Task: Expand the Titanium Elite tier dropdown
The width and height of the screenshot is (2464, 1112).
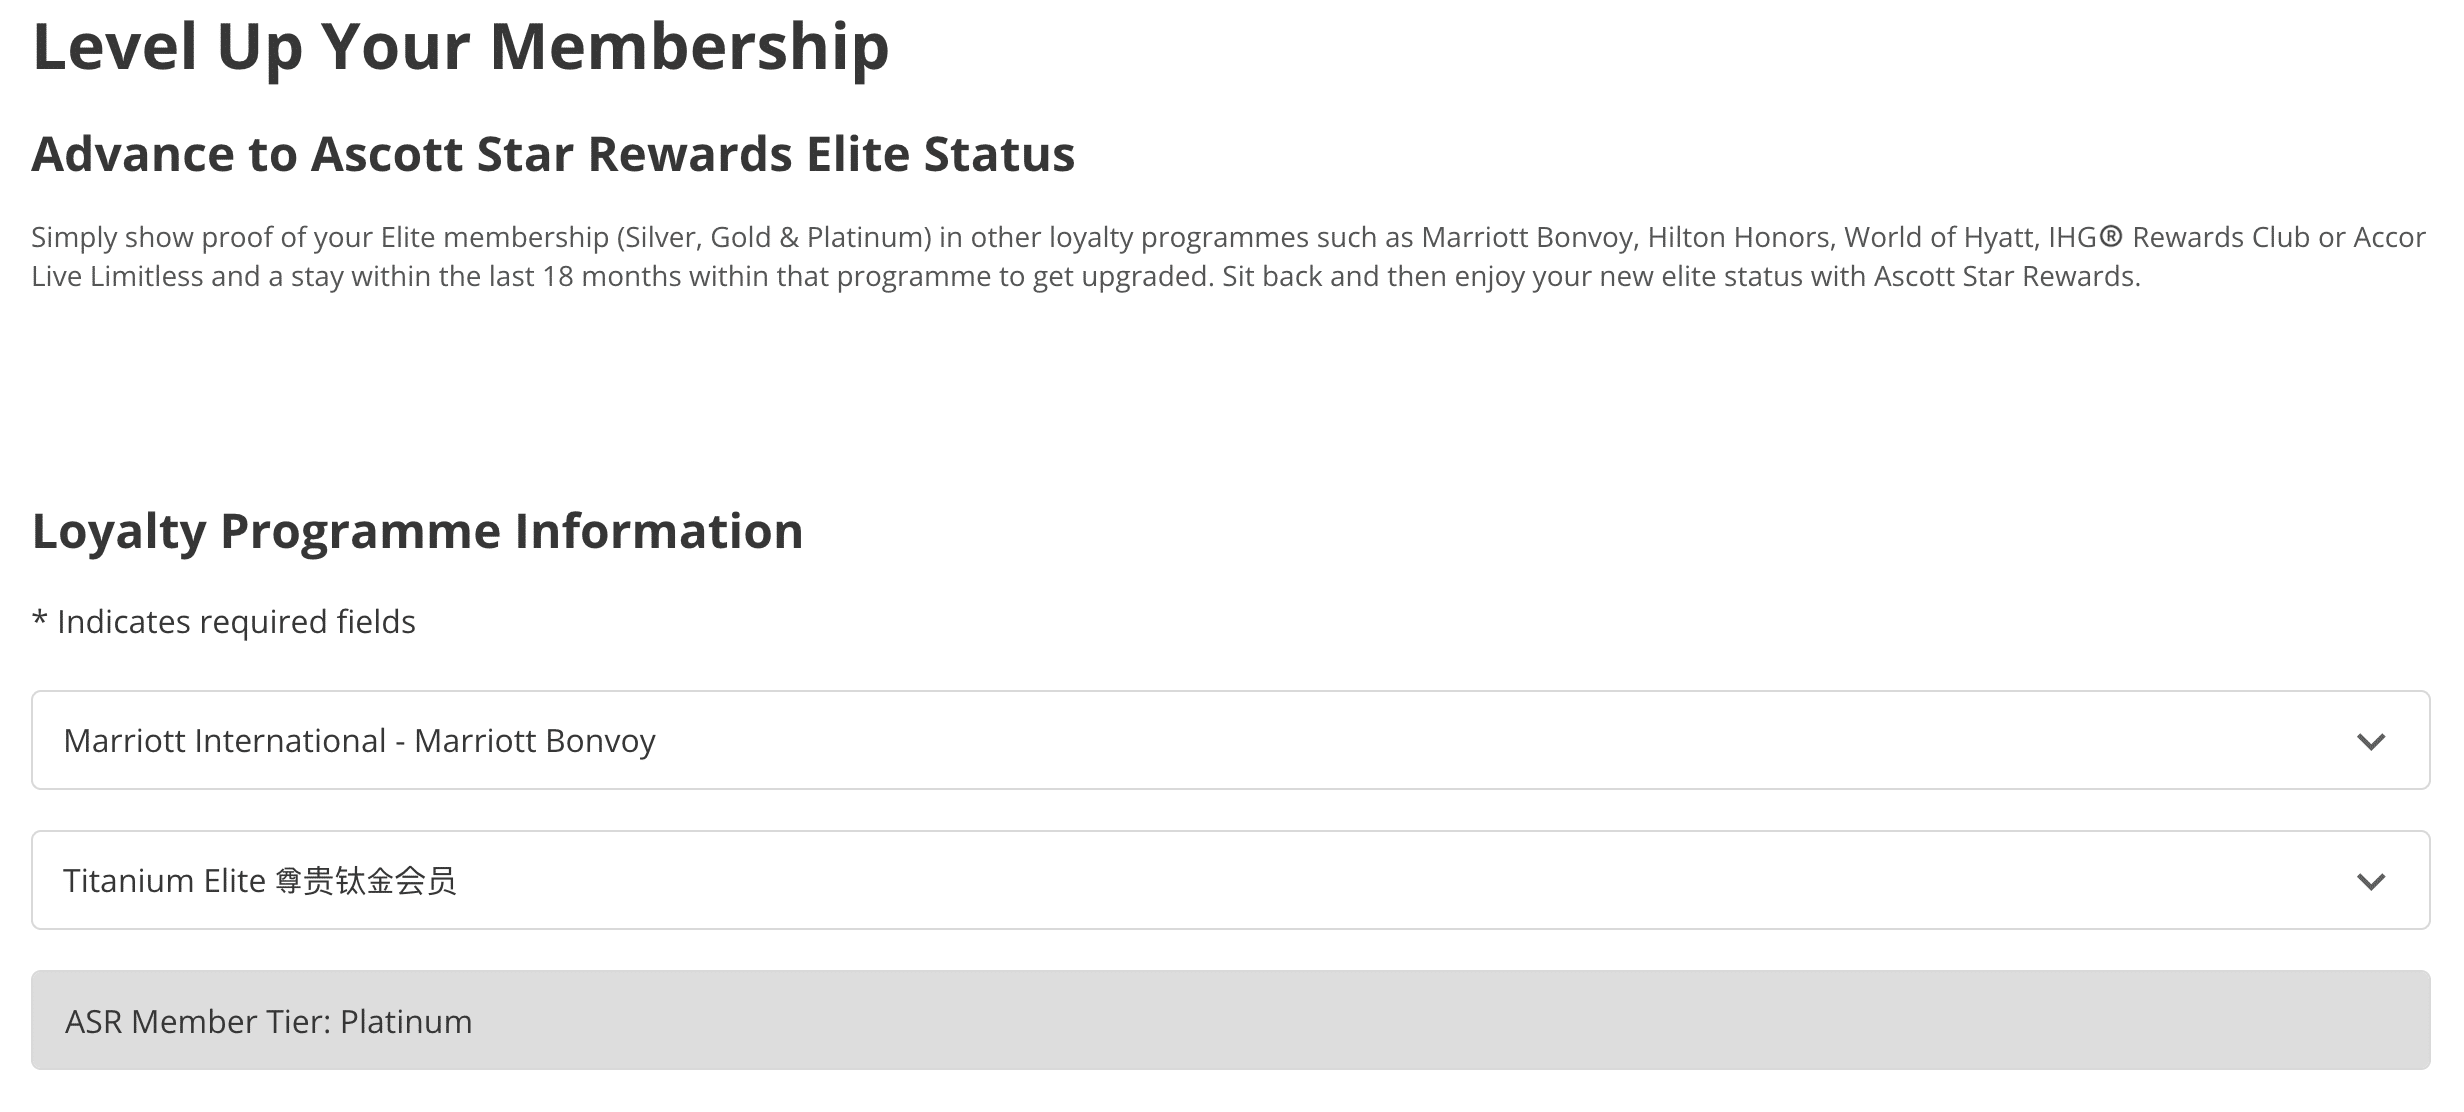Action: pyautogui.click(x=1230, y=880)
